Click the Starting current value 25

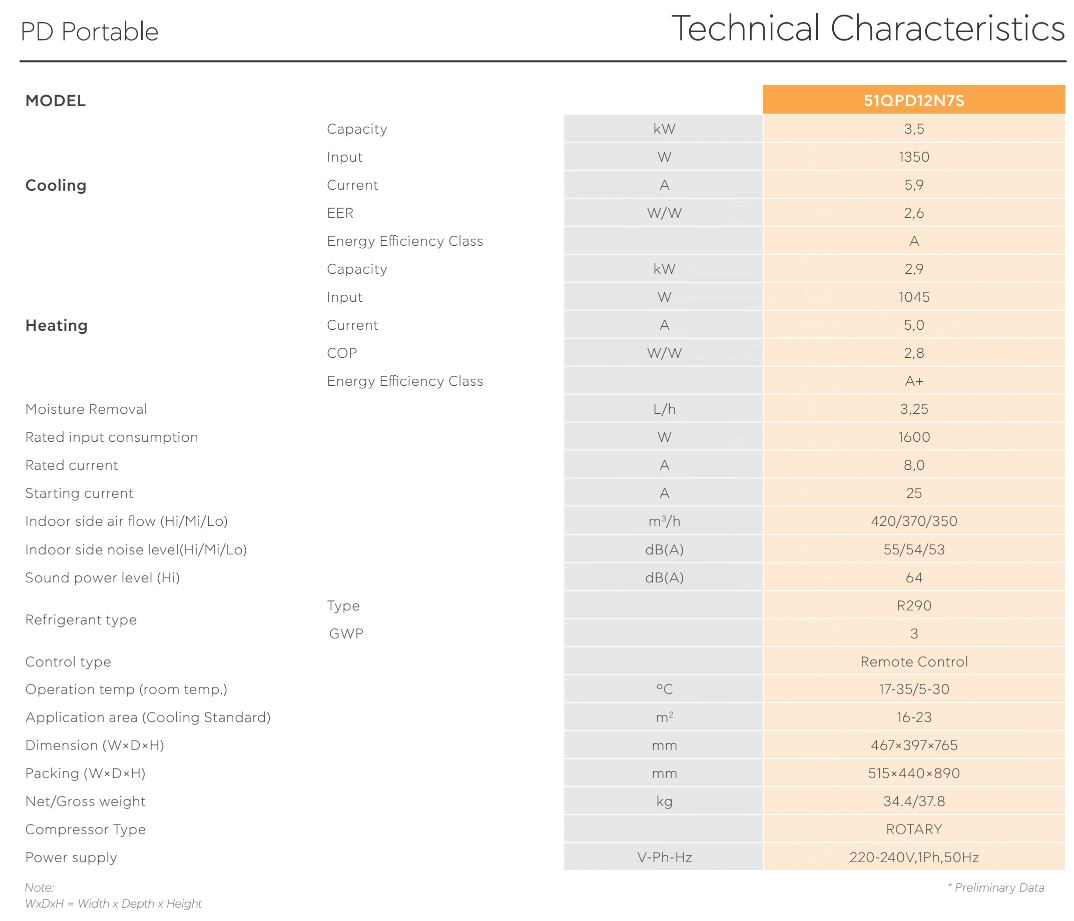point(913,493)
